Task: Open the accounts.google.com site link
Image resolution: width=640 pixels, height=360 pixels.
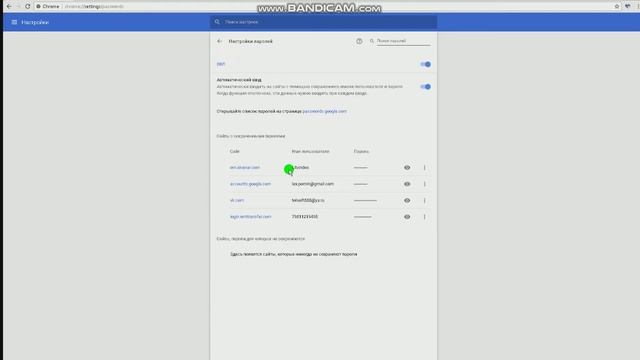Action: coord(250,184)
